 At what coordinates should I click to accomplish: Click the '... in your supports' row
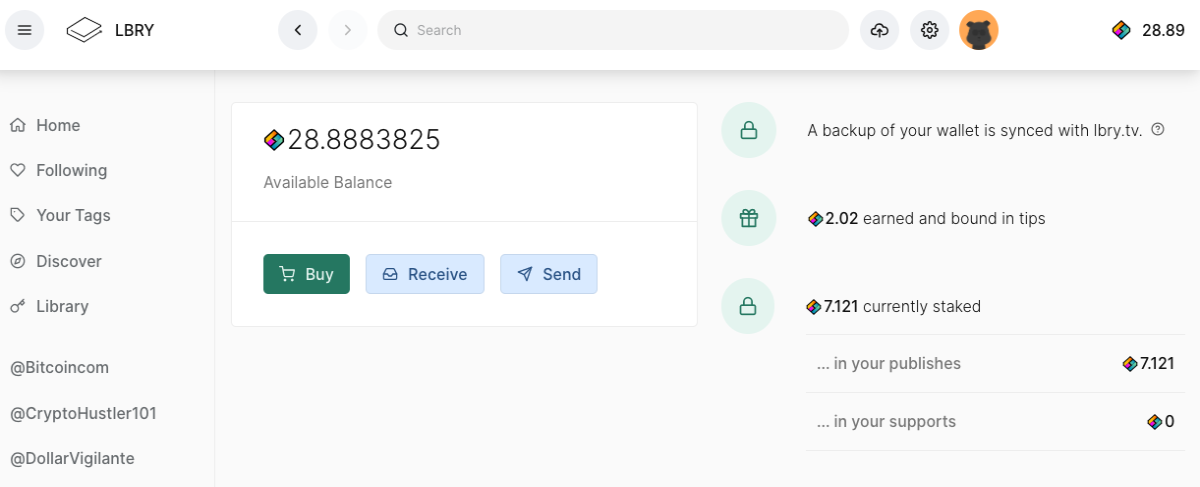coord(995,421)
